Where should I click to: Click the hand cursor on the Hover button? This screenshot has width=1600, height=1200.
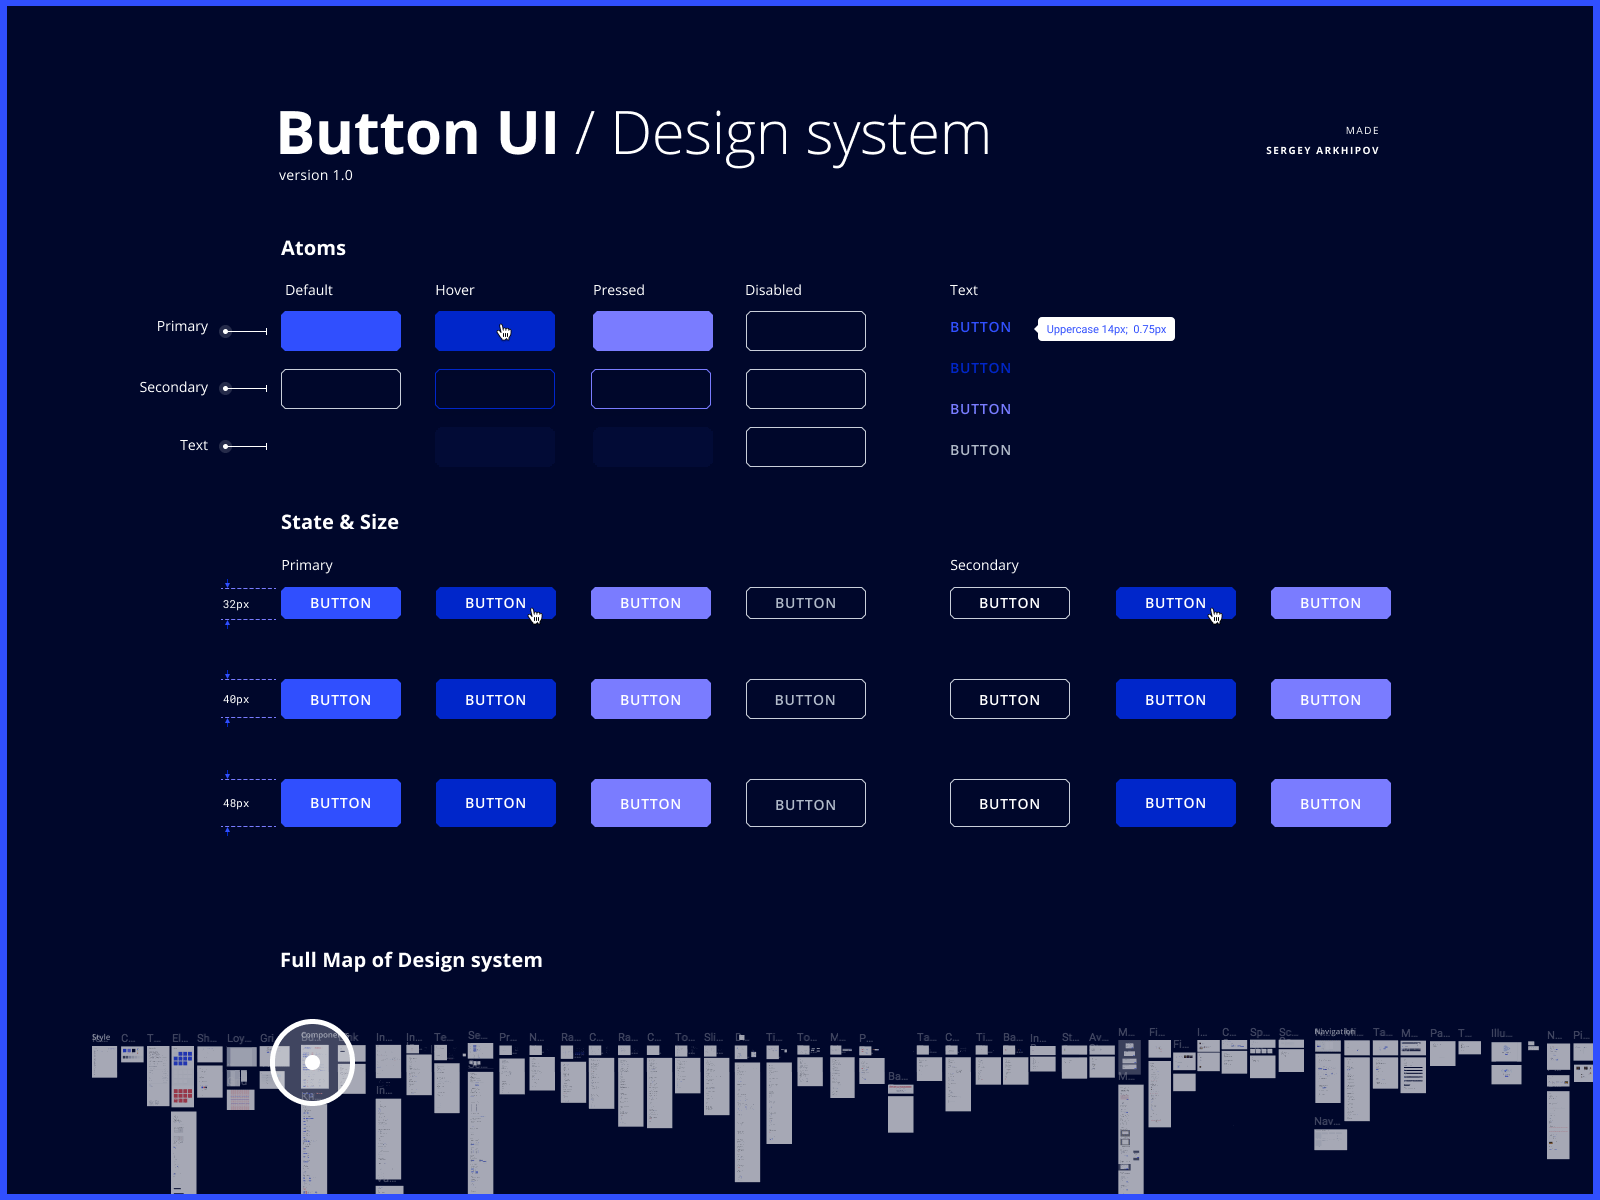click(x=504, y=331)
